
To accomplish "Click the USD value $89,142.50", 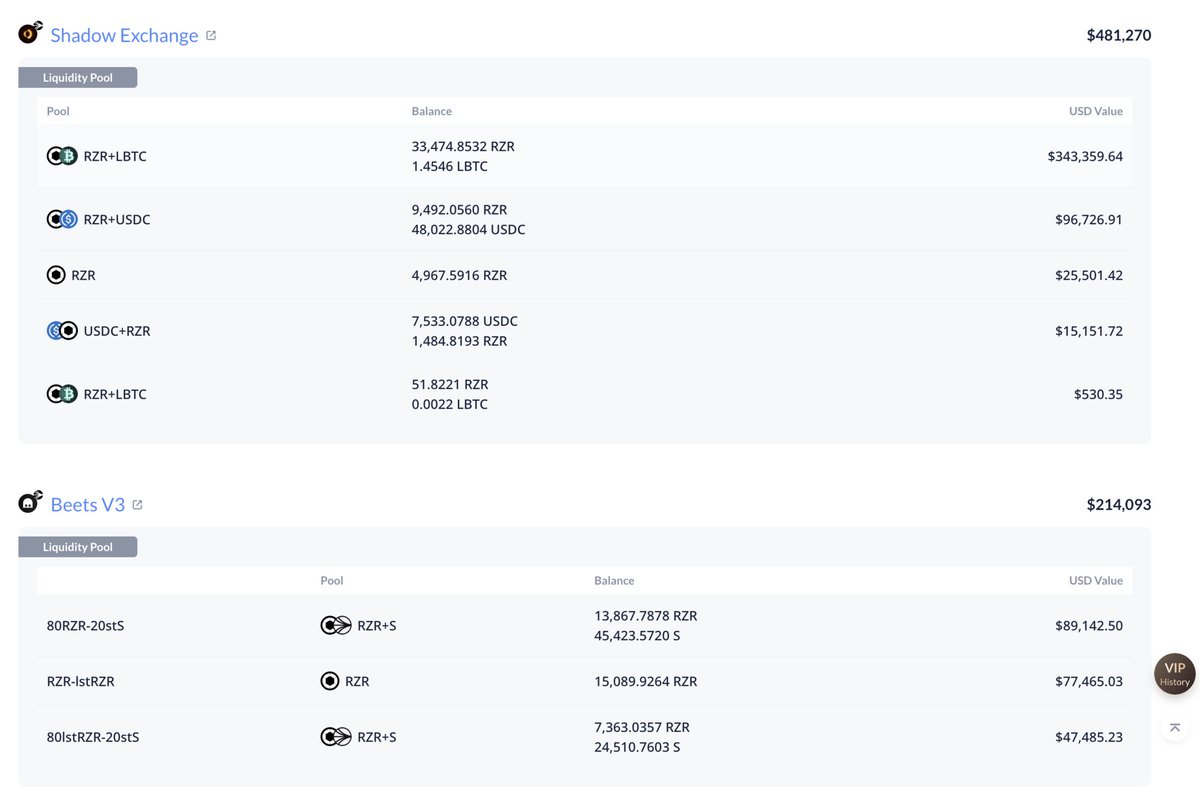I will (x=1089, y=625).
